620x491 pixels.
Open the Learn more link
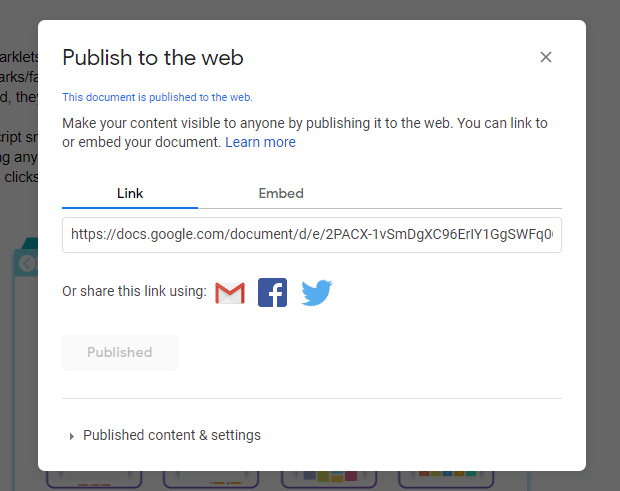[260, 142]
